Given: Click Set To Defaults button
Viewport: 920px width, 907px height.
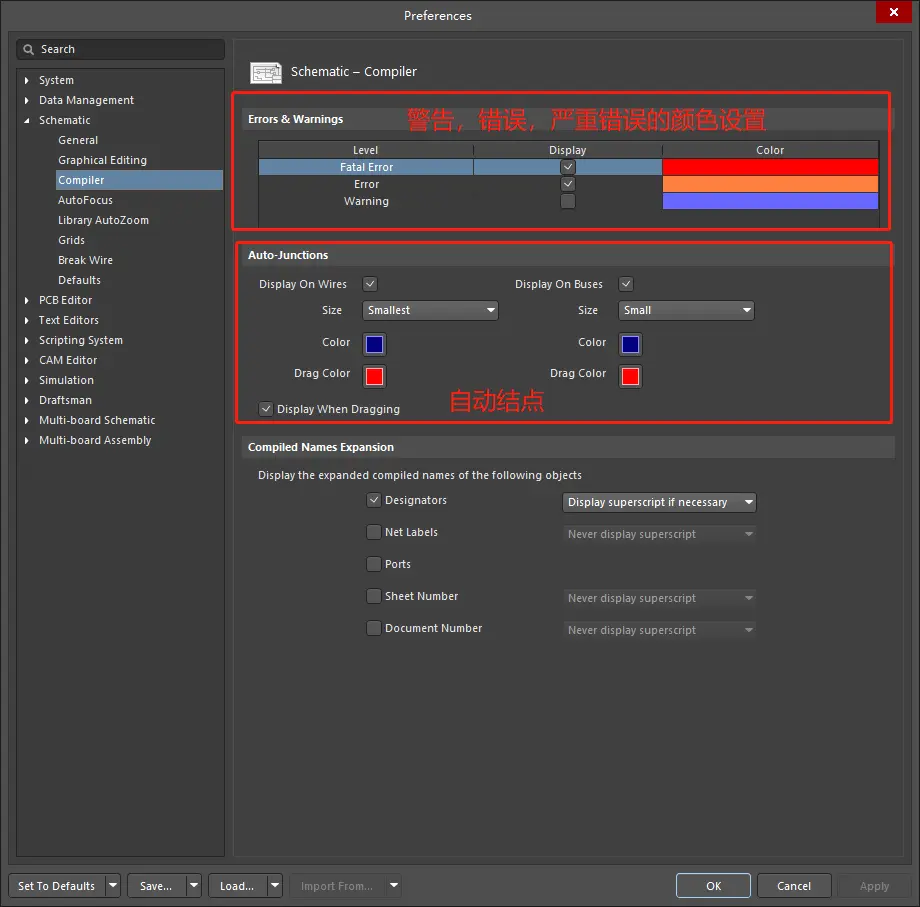Looking at the screenshot, I should pyautogui.click(x=57, y=885).
